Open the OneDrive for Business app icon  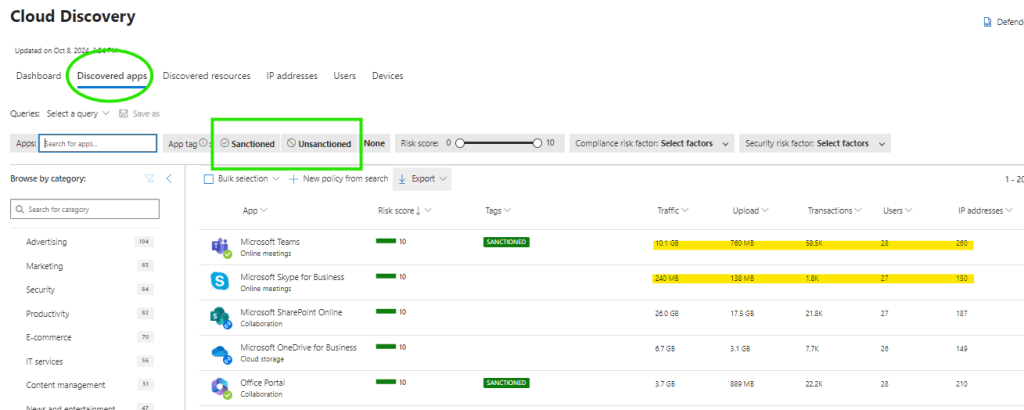[x=219, y=353]
